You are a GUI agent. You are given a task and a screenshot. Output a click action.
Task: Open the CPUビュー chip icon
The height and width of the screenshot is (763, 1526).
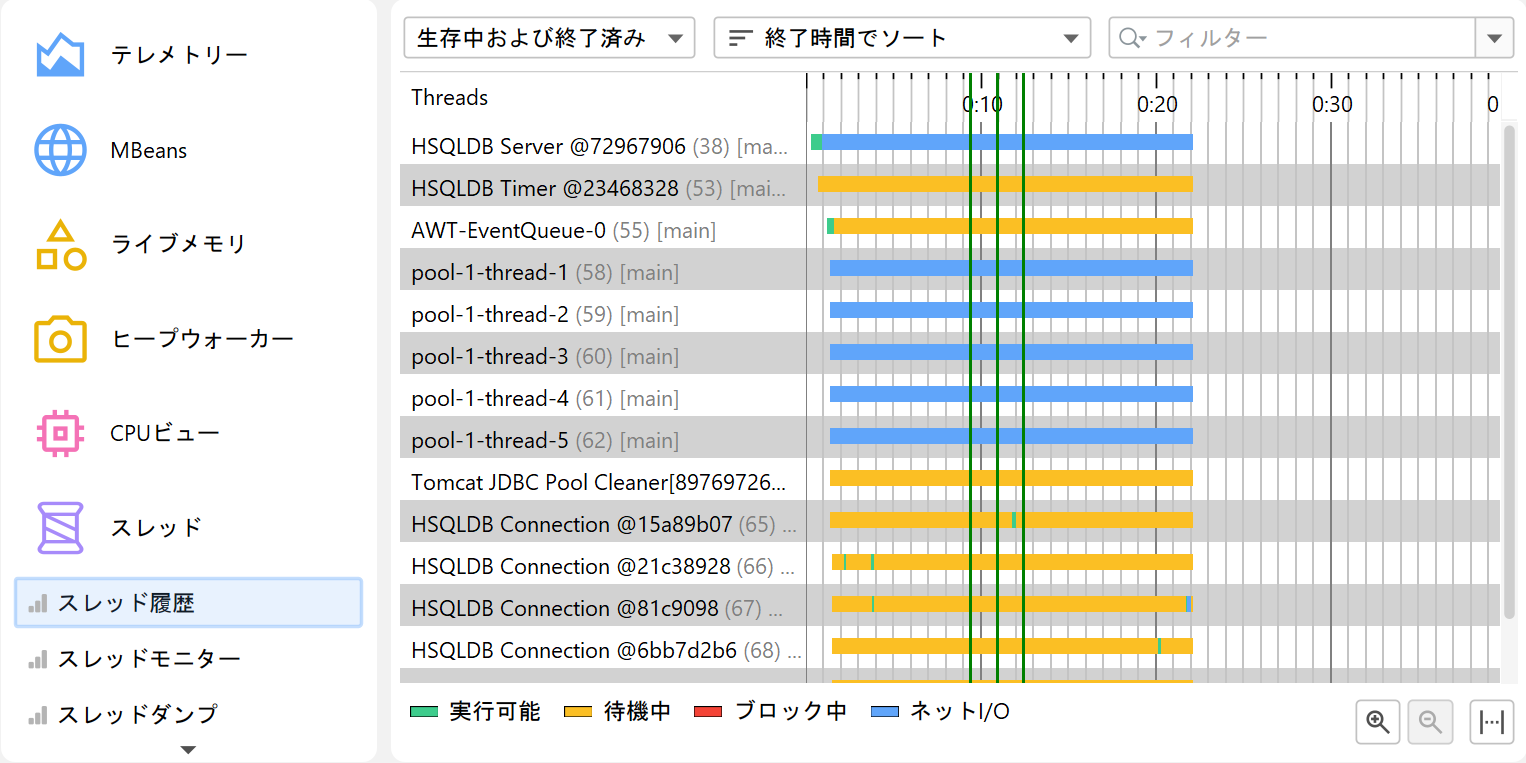click(60, 433)
